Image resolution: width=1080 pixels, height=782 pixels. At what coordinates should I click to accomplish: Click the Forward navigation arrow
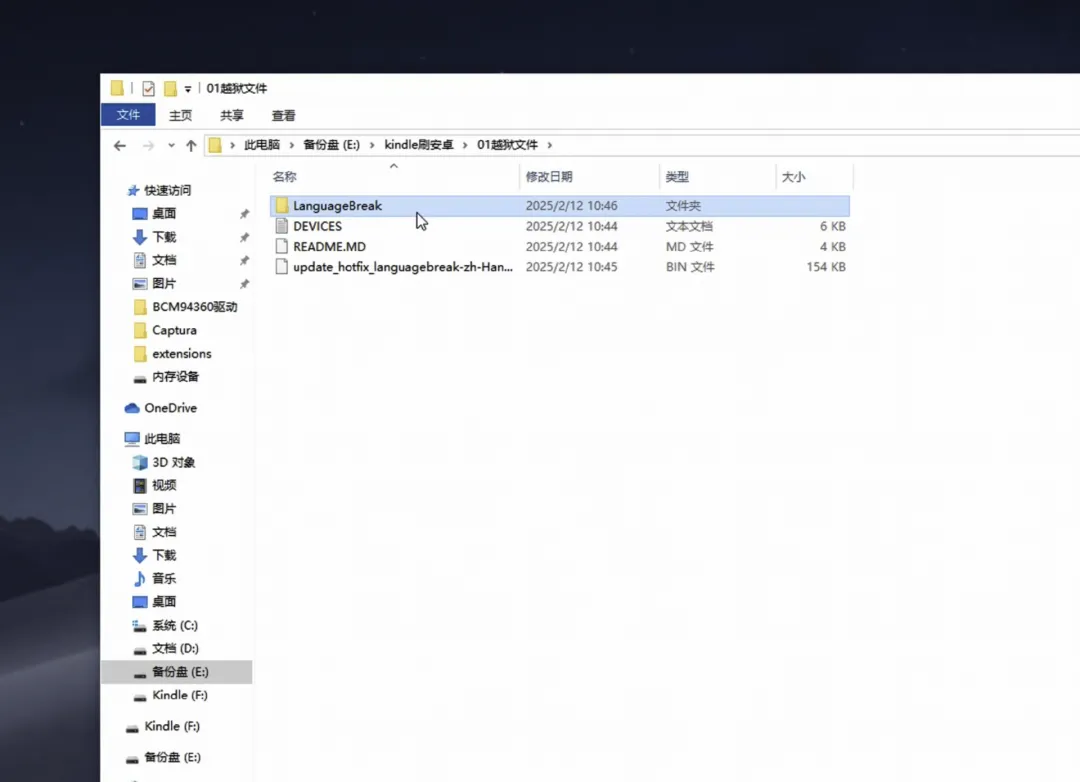tap(148, 145)
